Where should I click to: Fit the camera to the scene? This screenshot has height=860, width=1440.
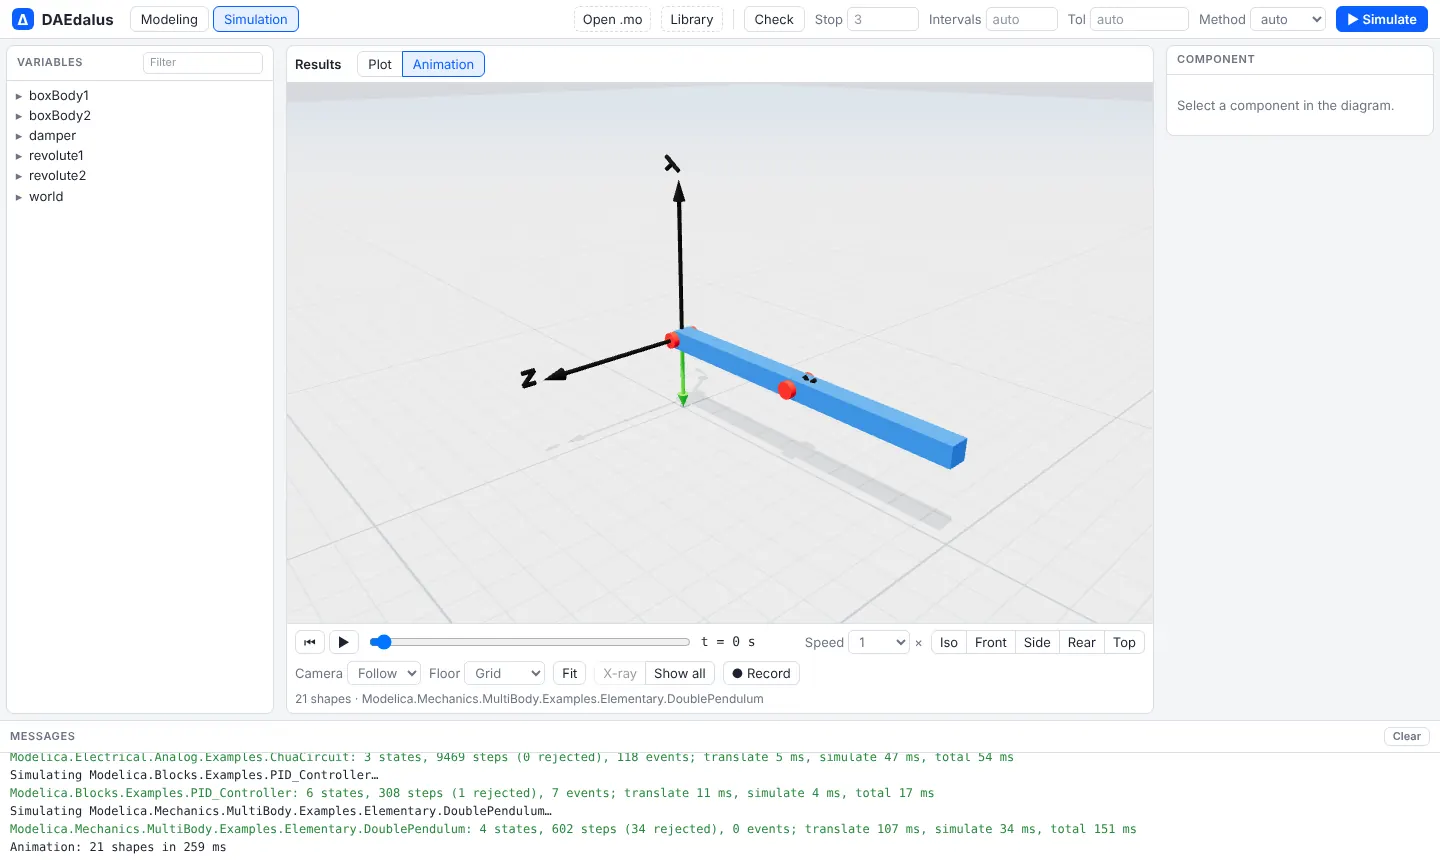(x=570, y=673)
